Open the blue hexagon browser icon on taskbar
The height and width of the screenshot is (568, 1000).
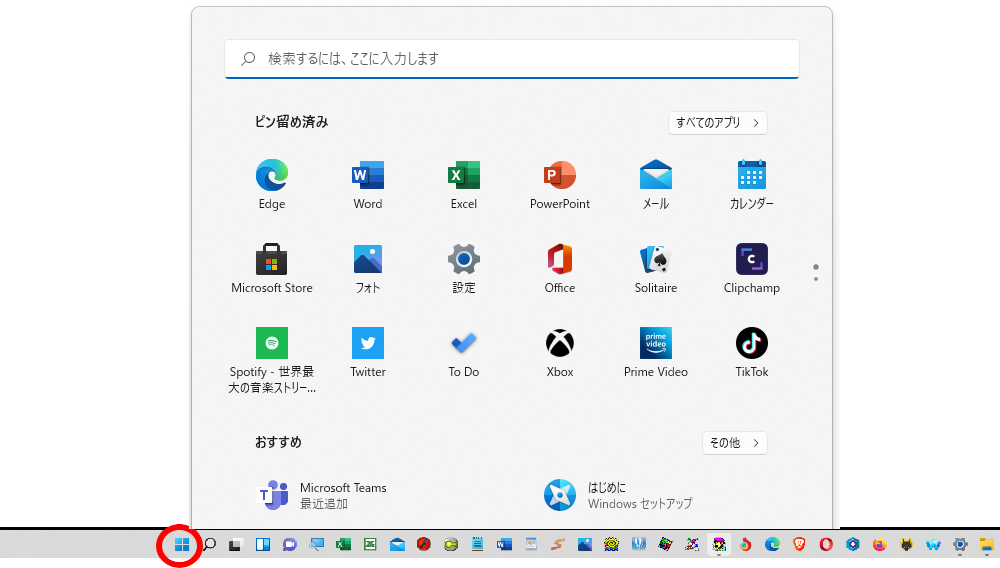click(x=853, y=544)
